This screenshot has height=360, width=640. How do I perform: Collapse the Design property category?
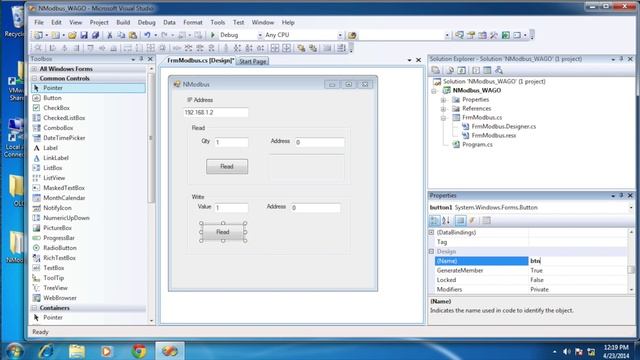coord(431,251)
